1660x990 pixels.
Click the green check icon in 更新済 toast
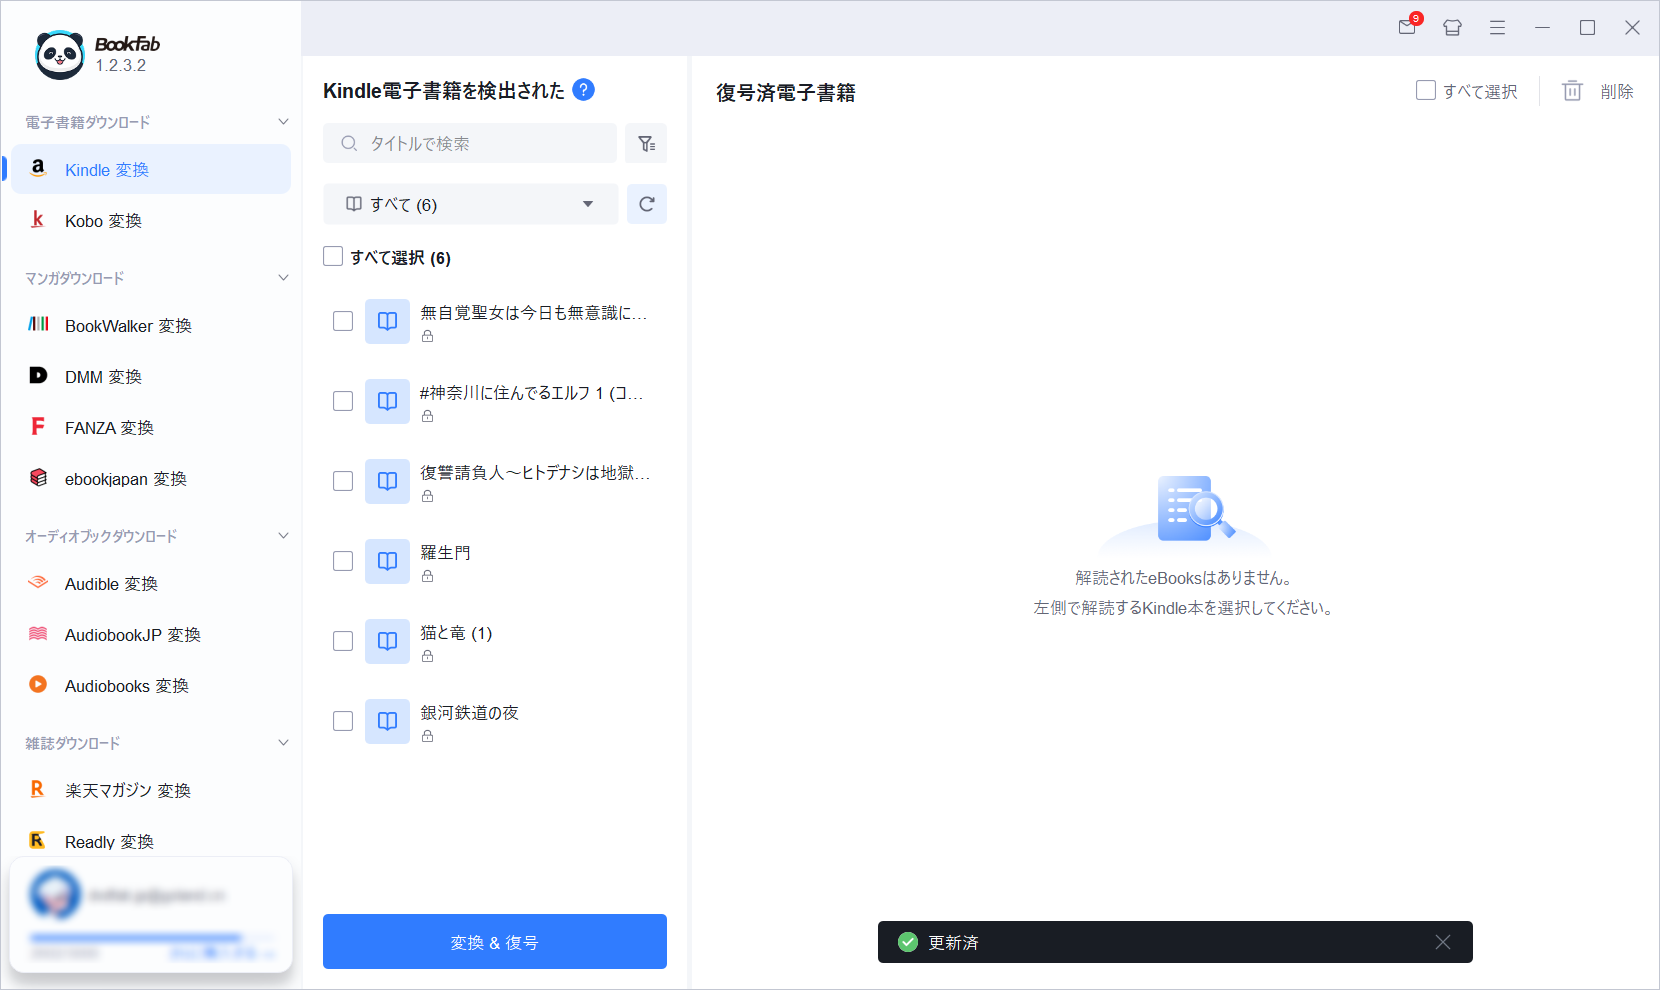click(x=908, y=942)
